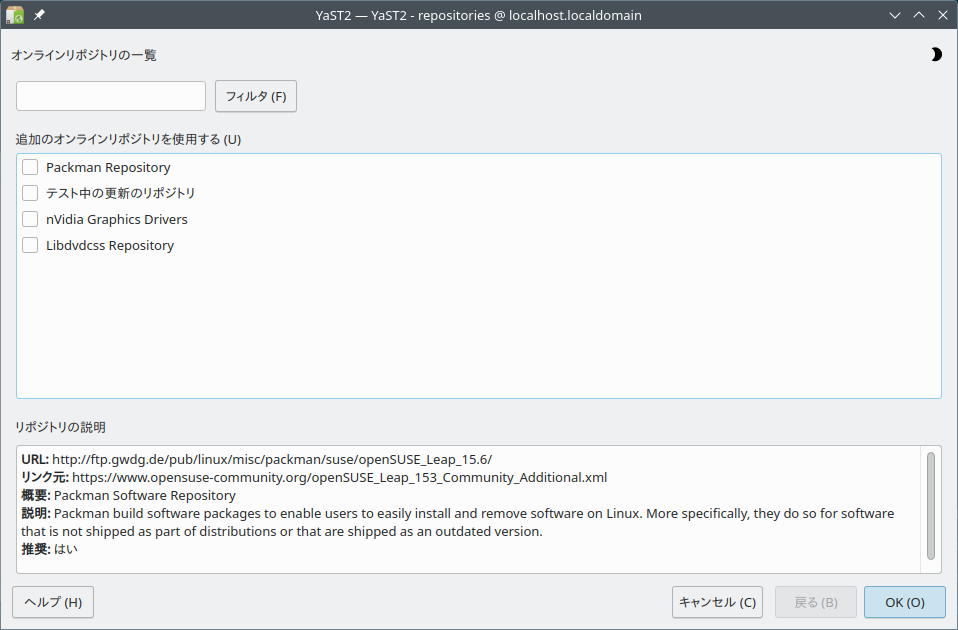Enable nVidia Graphics Drivers checkbox

(30, 219)
